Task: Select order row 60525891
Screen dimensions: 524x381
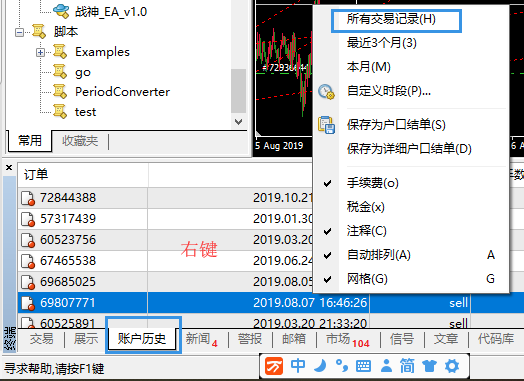Action: click(x=68, y=323)
